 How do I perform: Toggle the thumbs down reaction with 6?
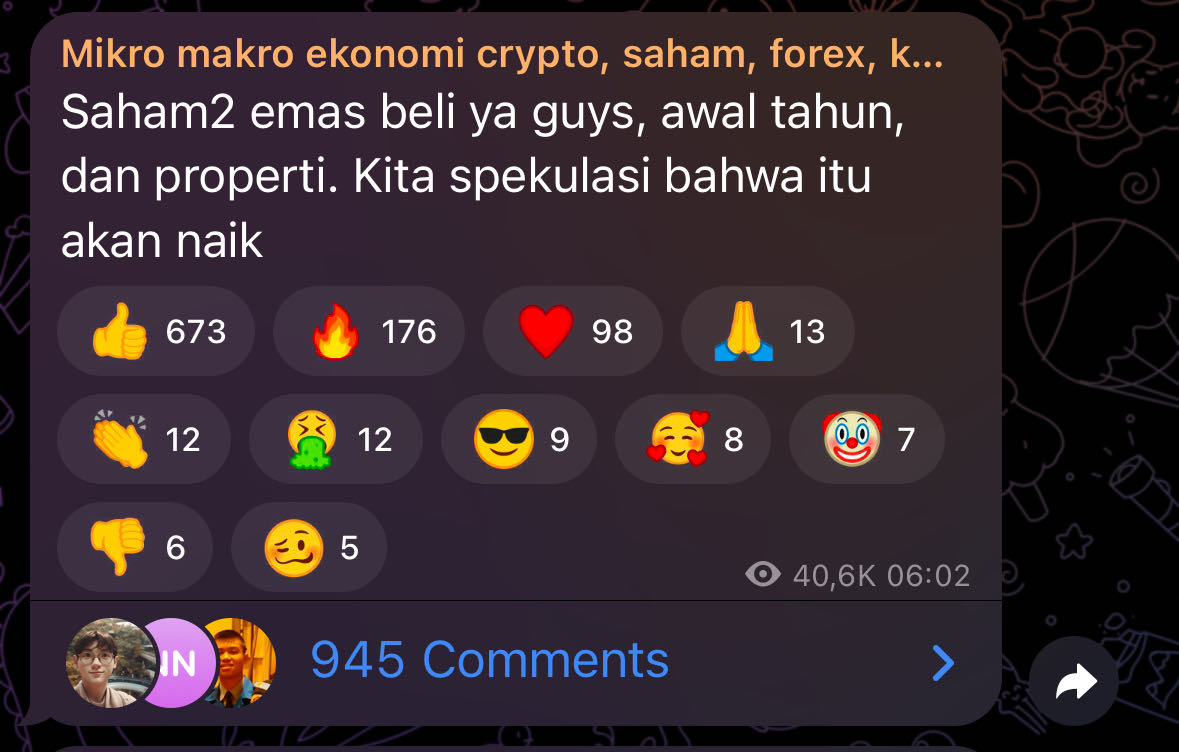coord(135,547)
